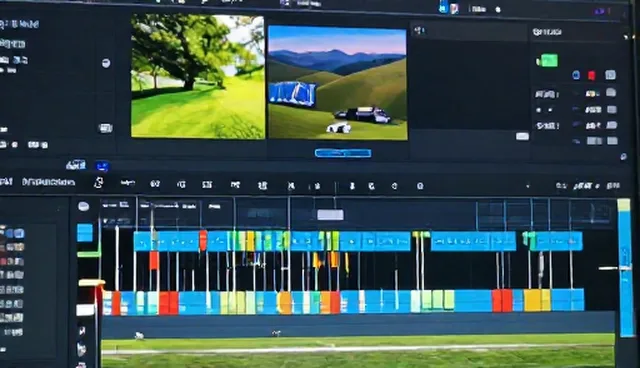Select the yellow clip right of the red pair in the lower track
The image size is (640, 368).
coord(537,300)
